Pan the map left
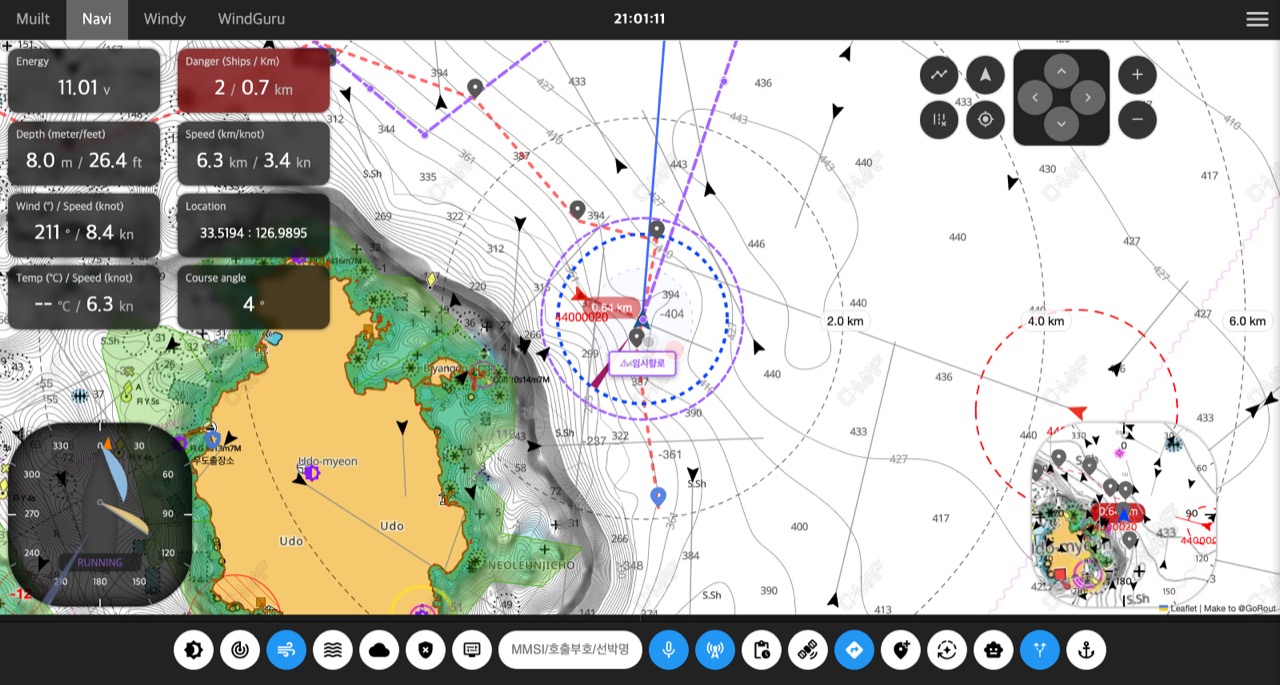This screenshot has width=1280, height=685. [x=1035, y=98]
